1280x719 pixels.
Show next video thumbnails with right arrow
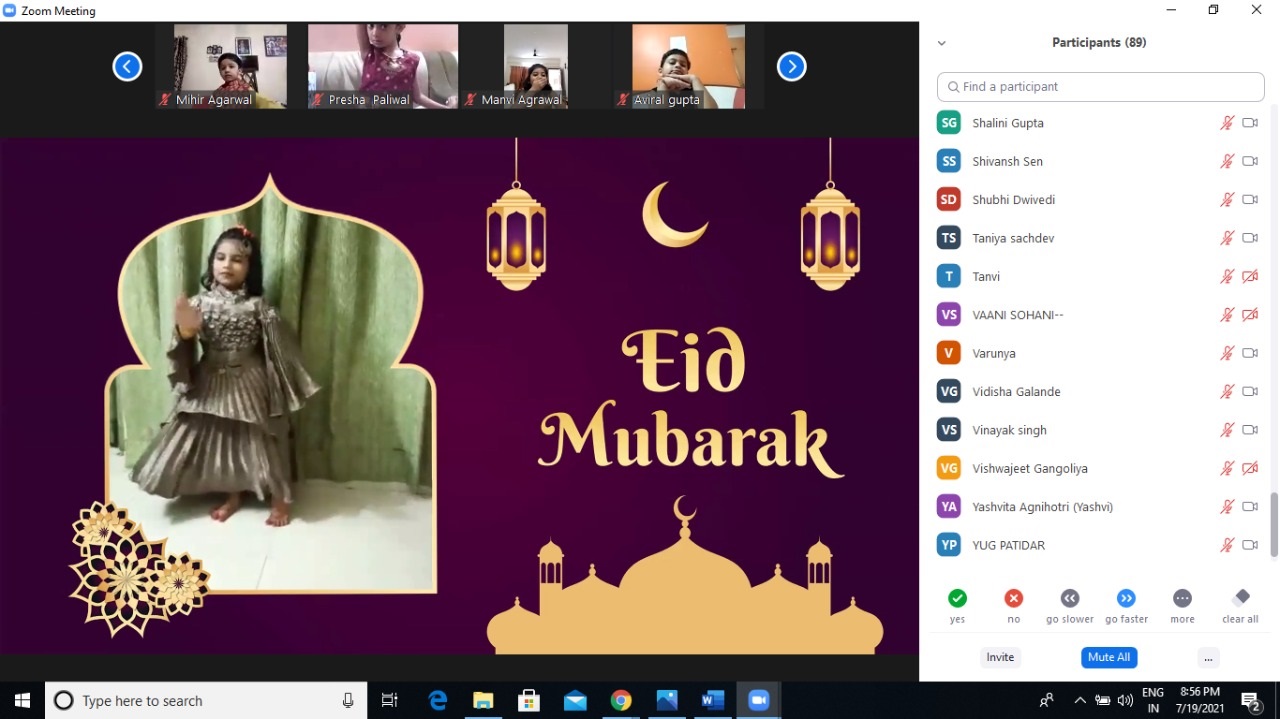click(791, 67)
